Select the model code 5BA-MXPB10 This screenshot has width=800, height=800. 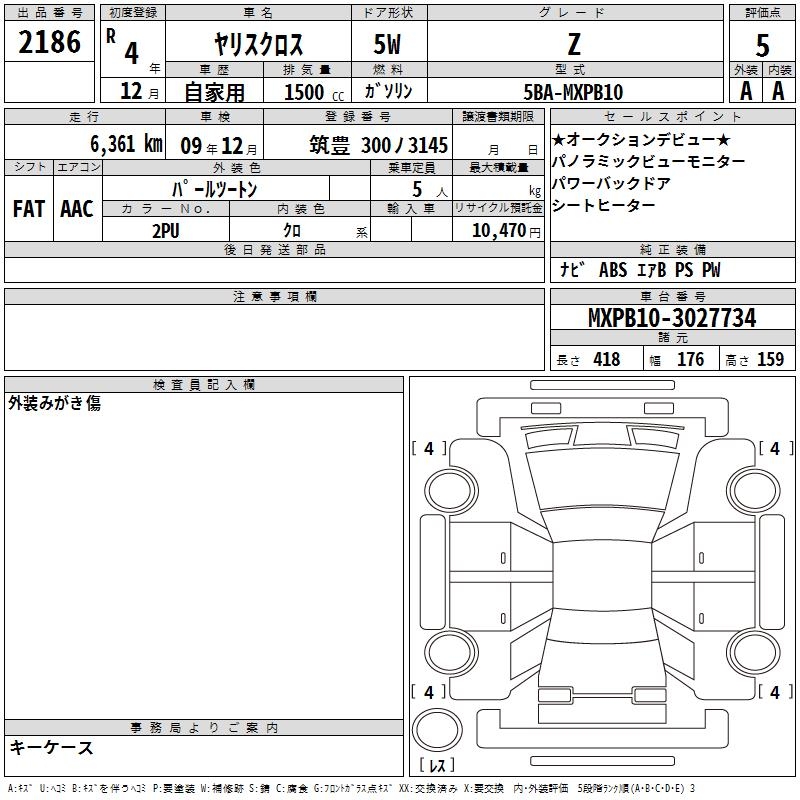(574, 92)
